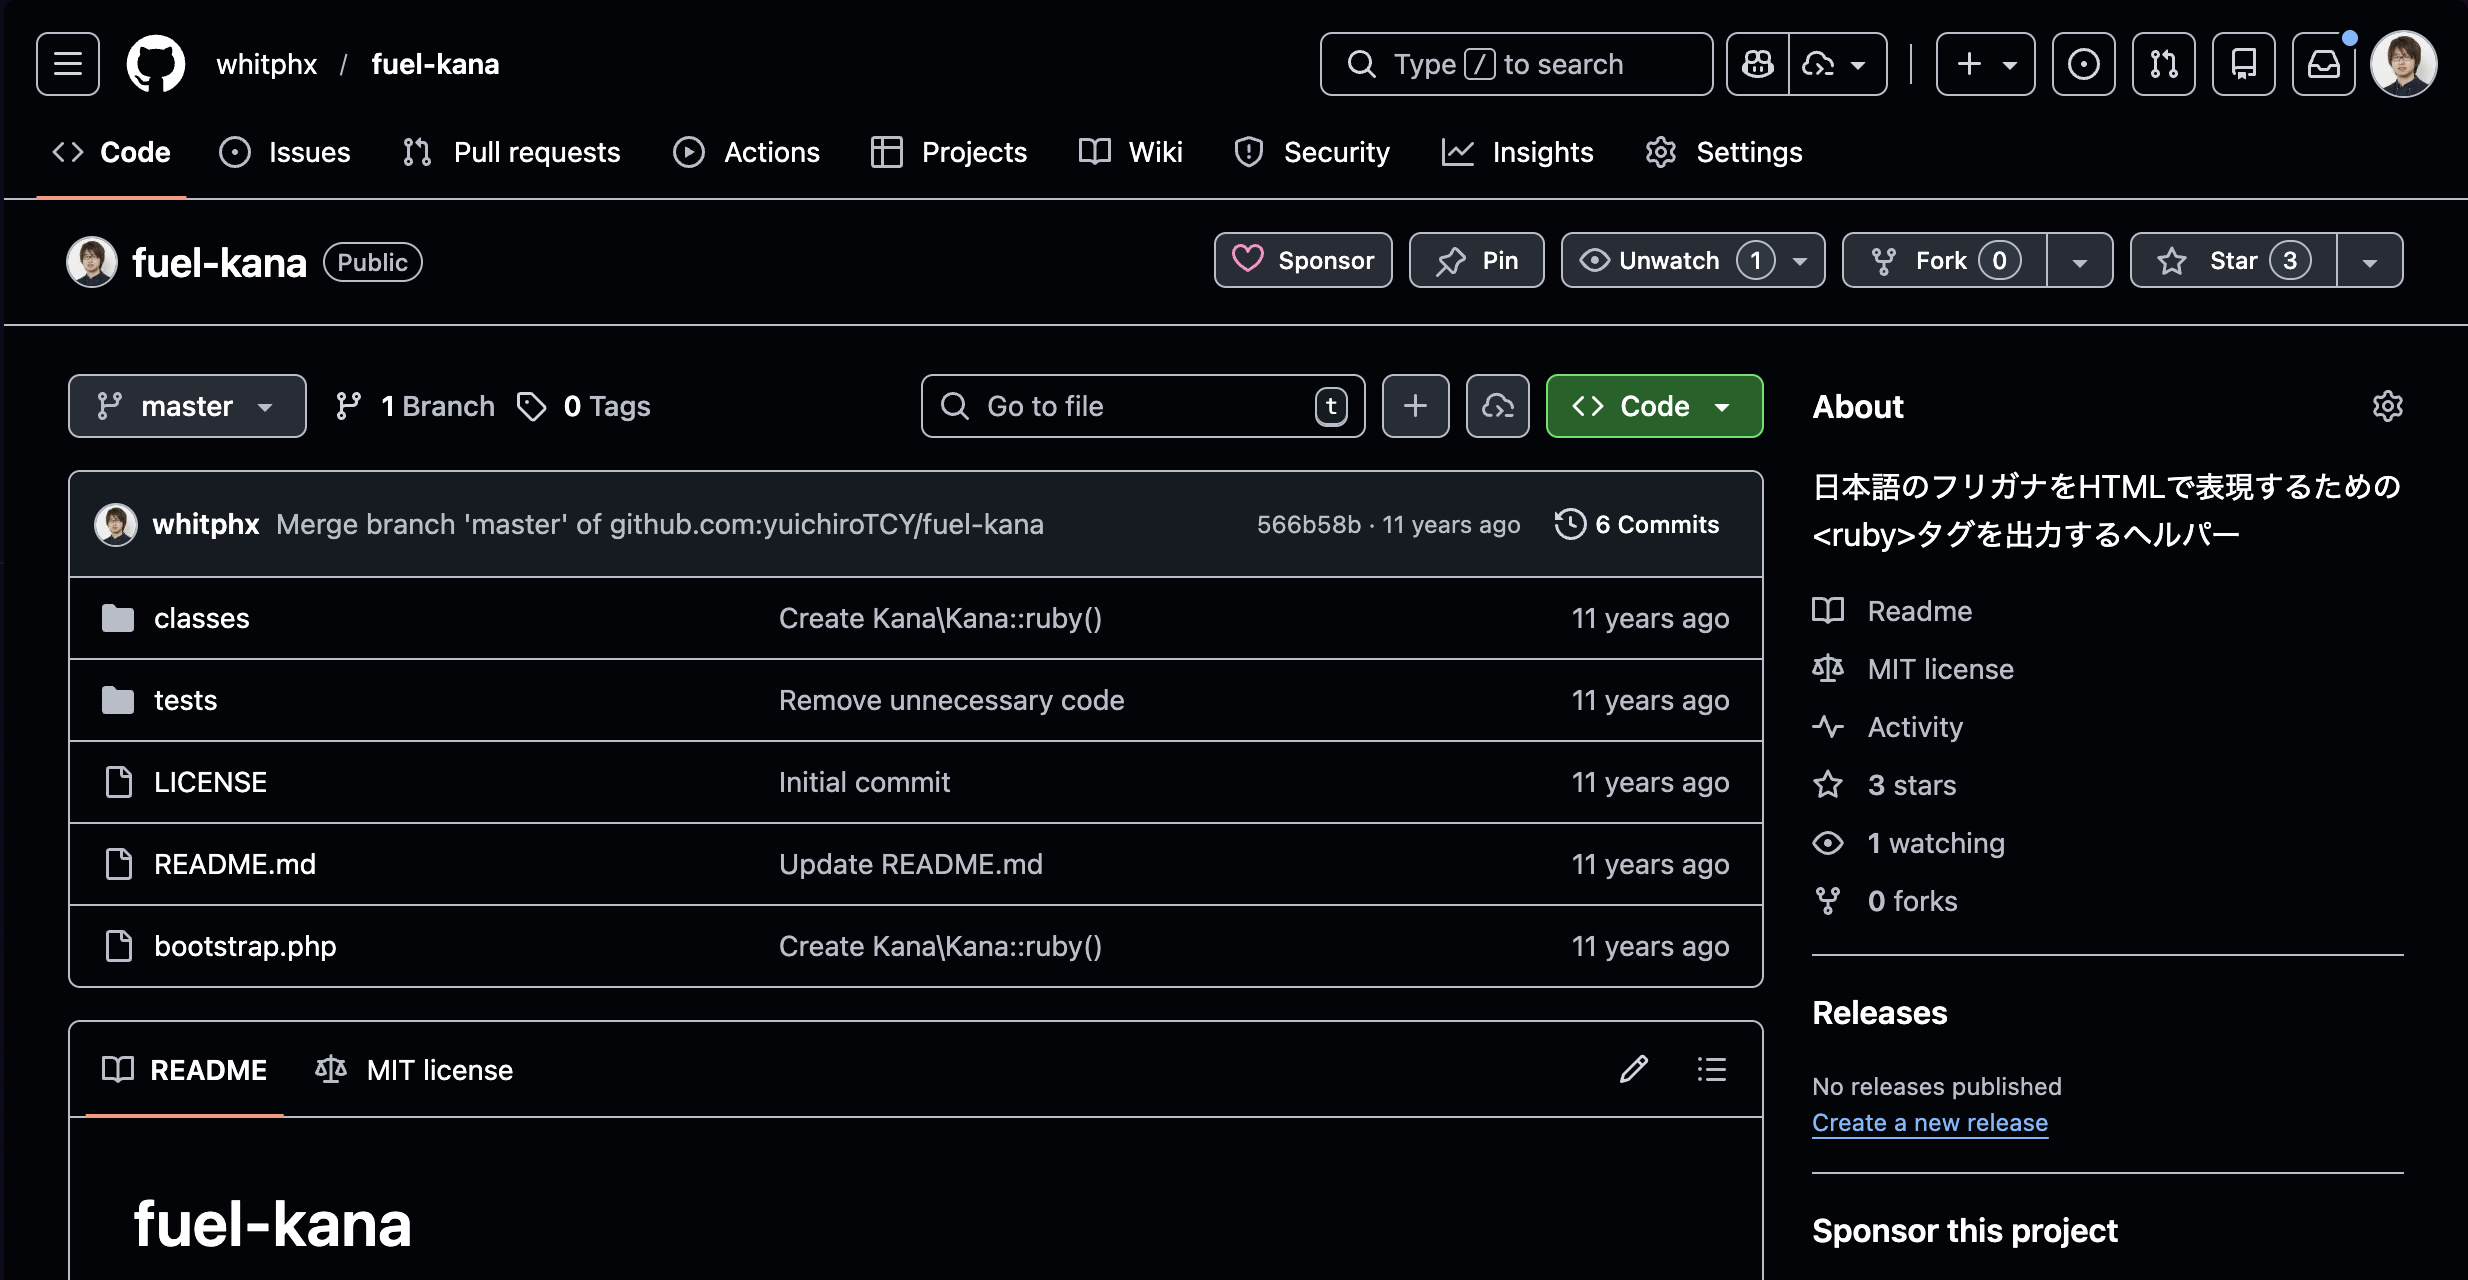Open the user profile avatar menu
The image size is (2468, 1280).
[x=2404, y=64]
